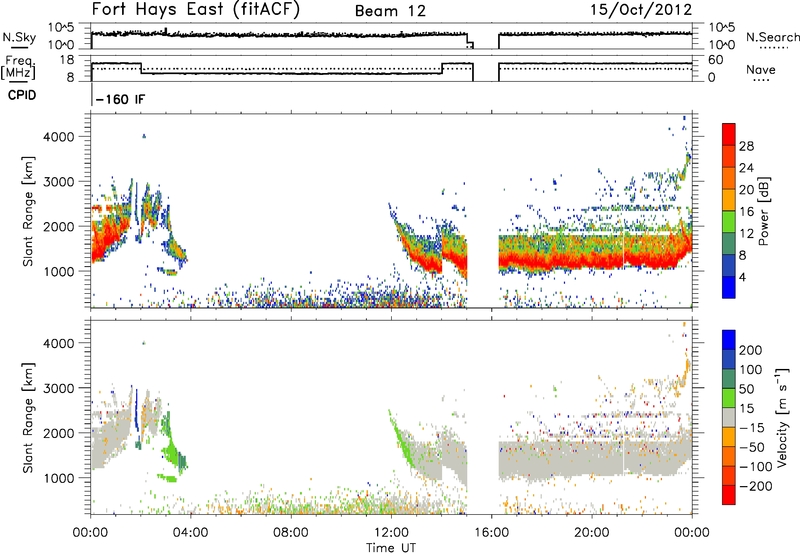This screenshot has width=800, height=554.
Task: Click the "60" Nave axis tick
Action: click(x=716, y=60)
